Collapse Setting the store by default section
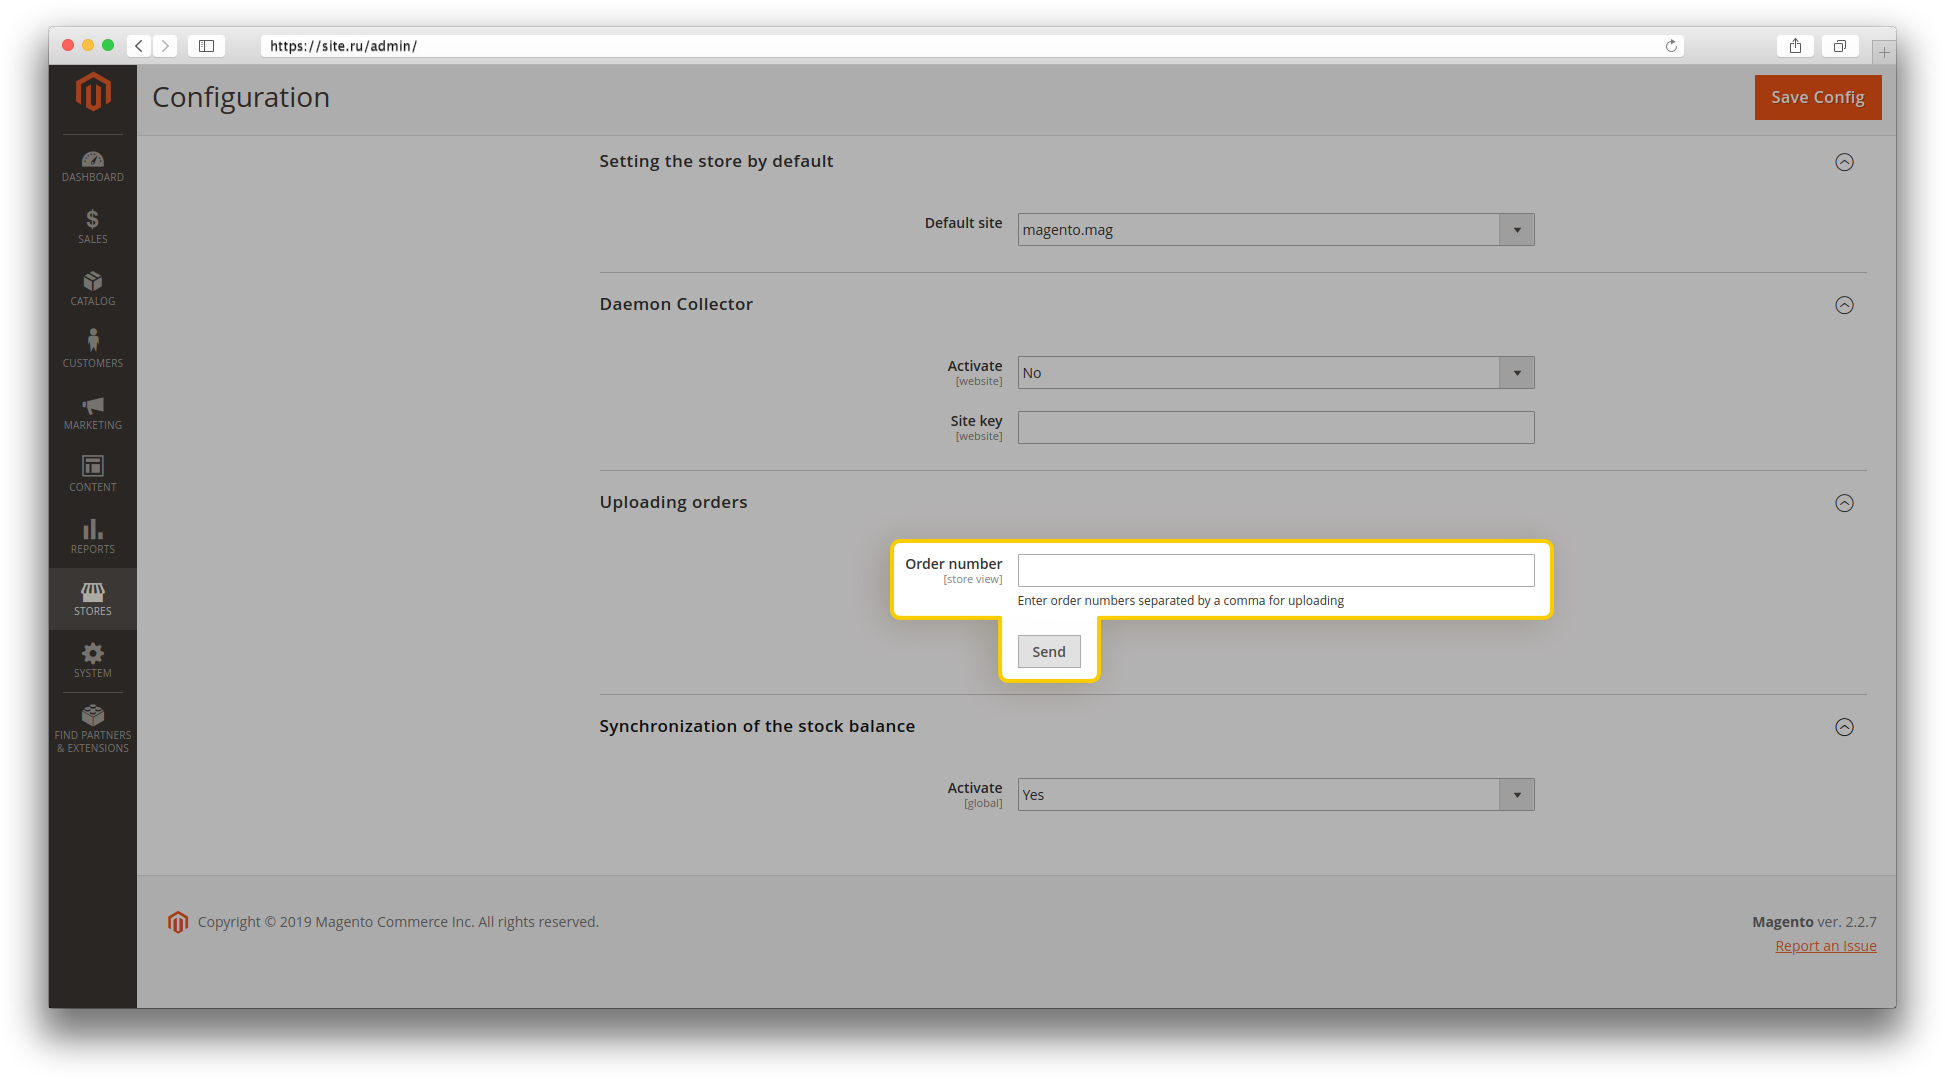This screenshot has height=1079, width=1945. tap(1845, 162)
